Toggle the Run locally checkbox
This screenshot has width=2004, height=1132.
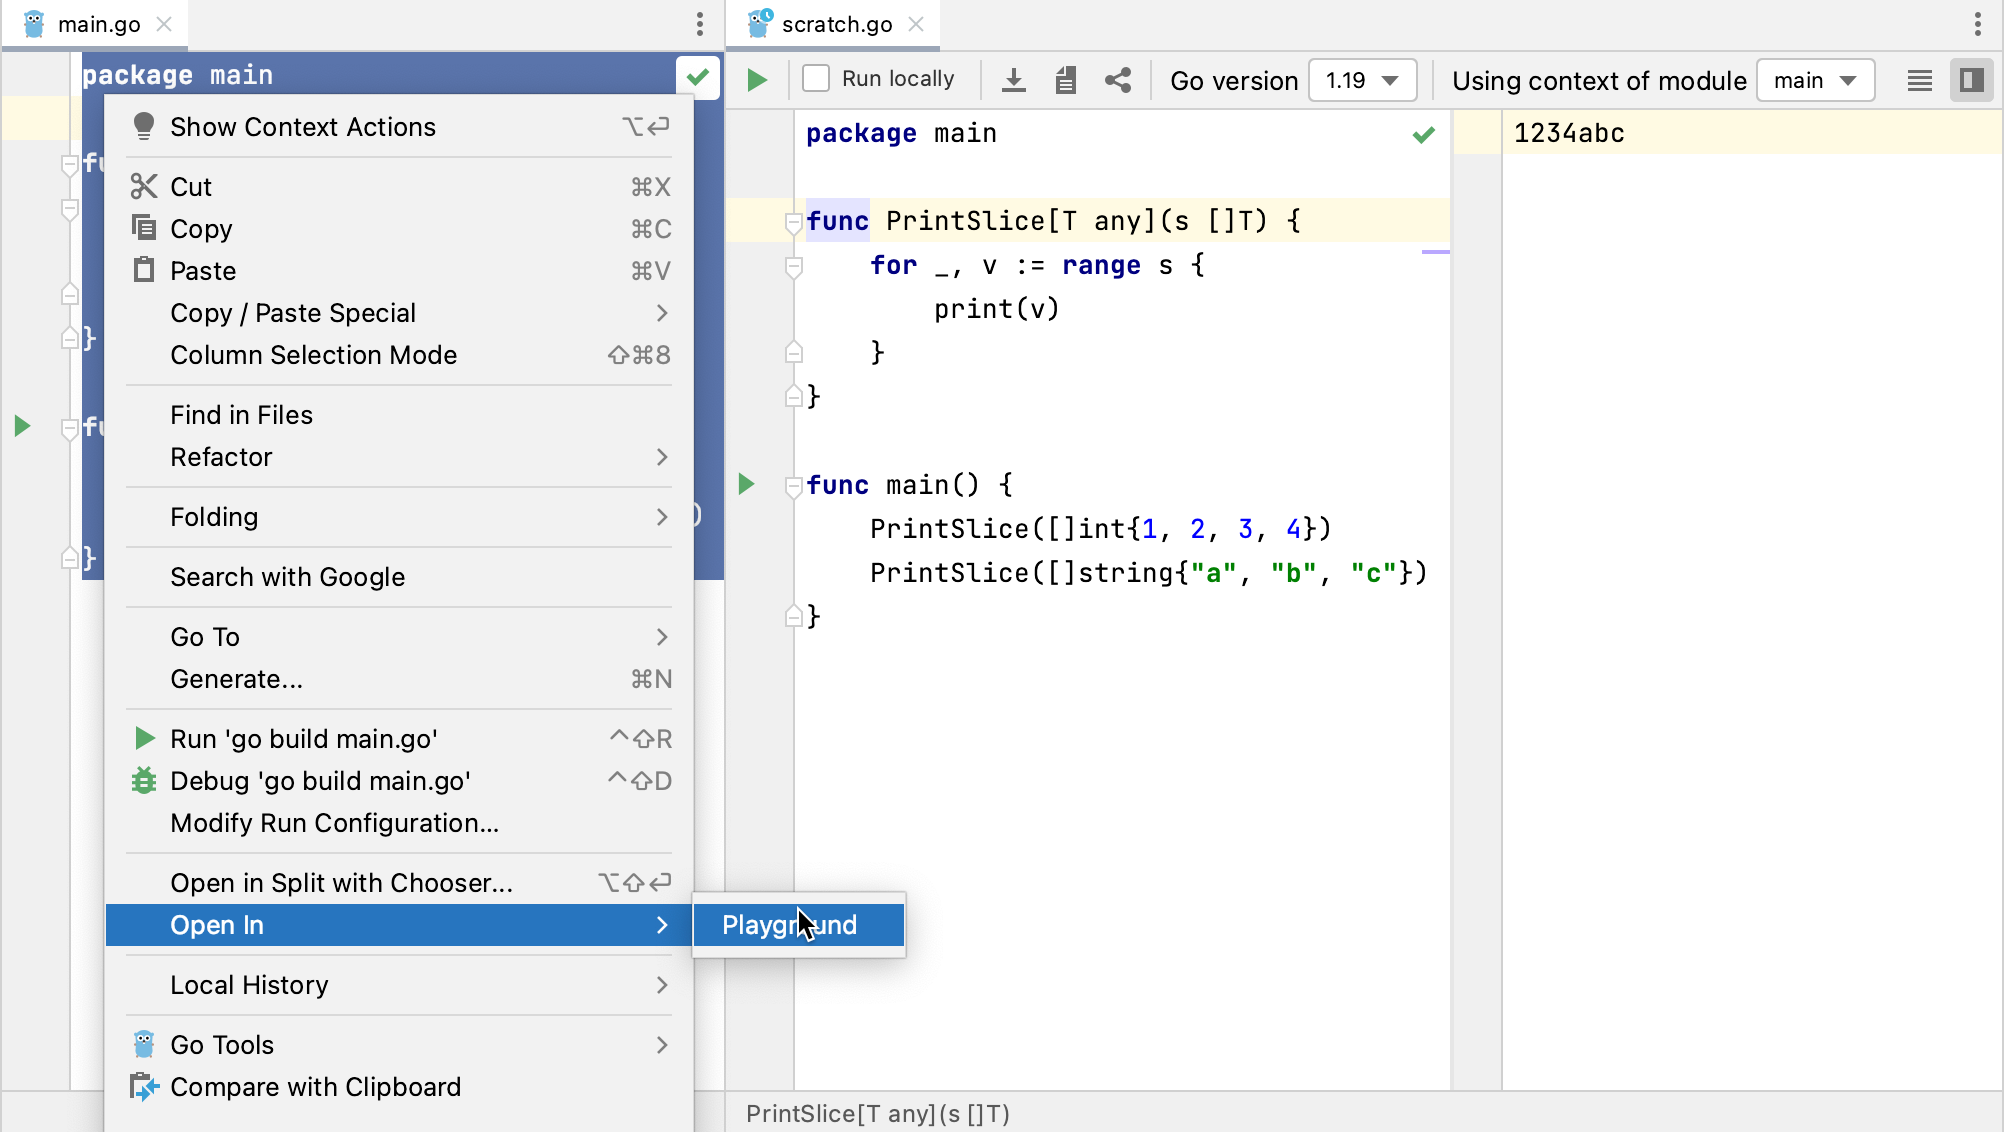point(815,78)
